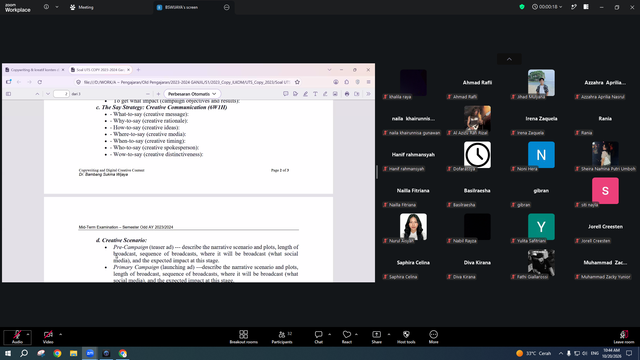Open new browser tab with plus
The image size is (640, 360).
[138, 70]
